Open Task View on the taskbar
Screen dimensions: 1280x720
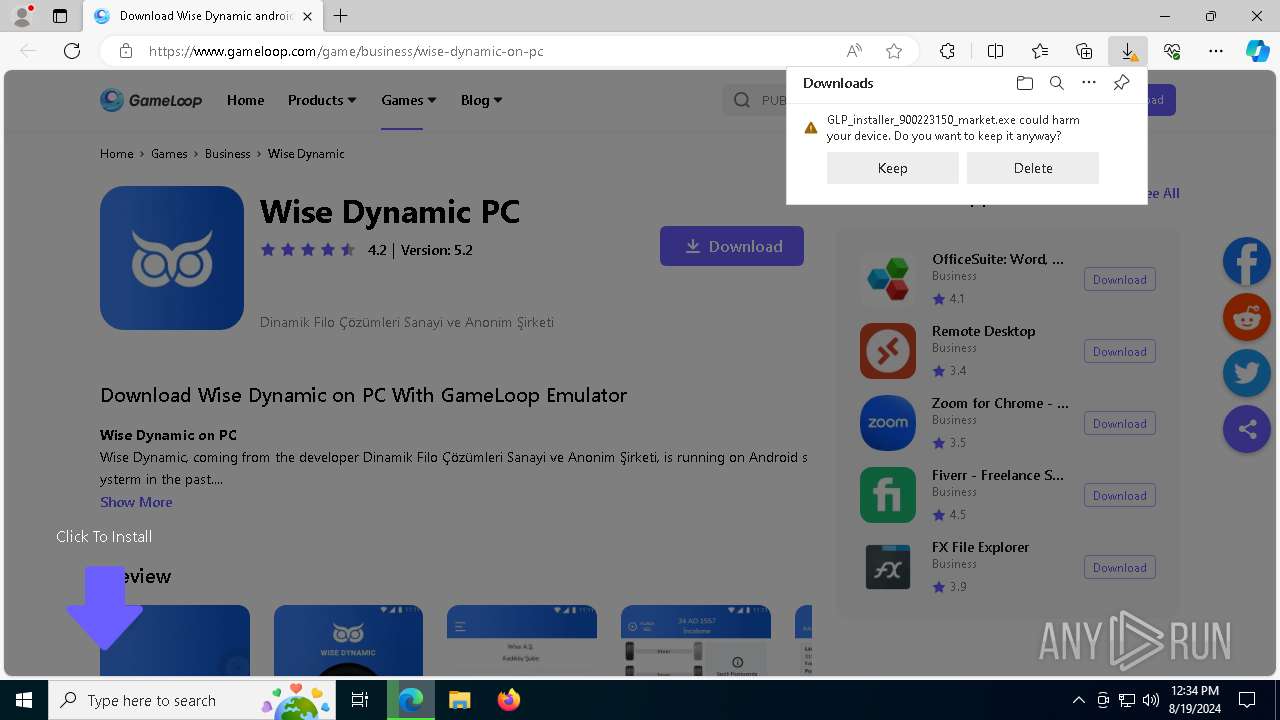pos(360,700)
